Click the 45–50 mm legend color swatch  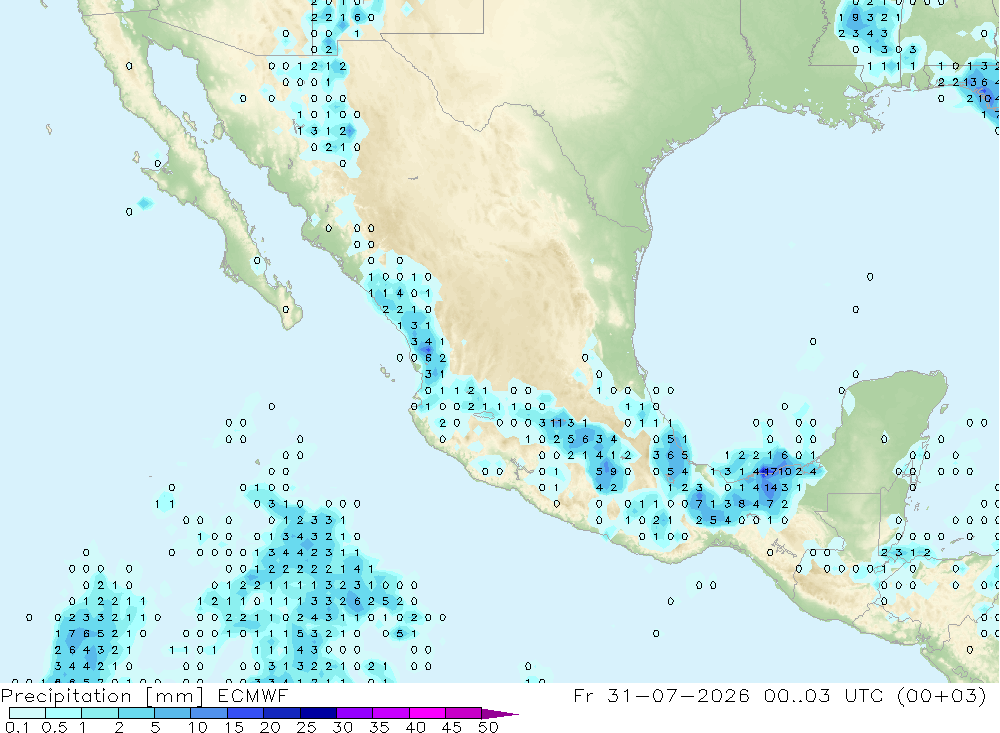point(464,713)
